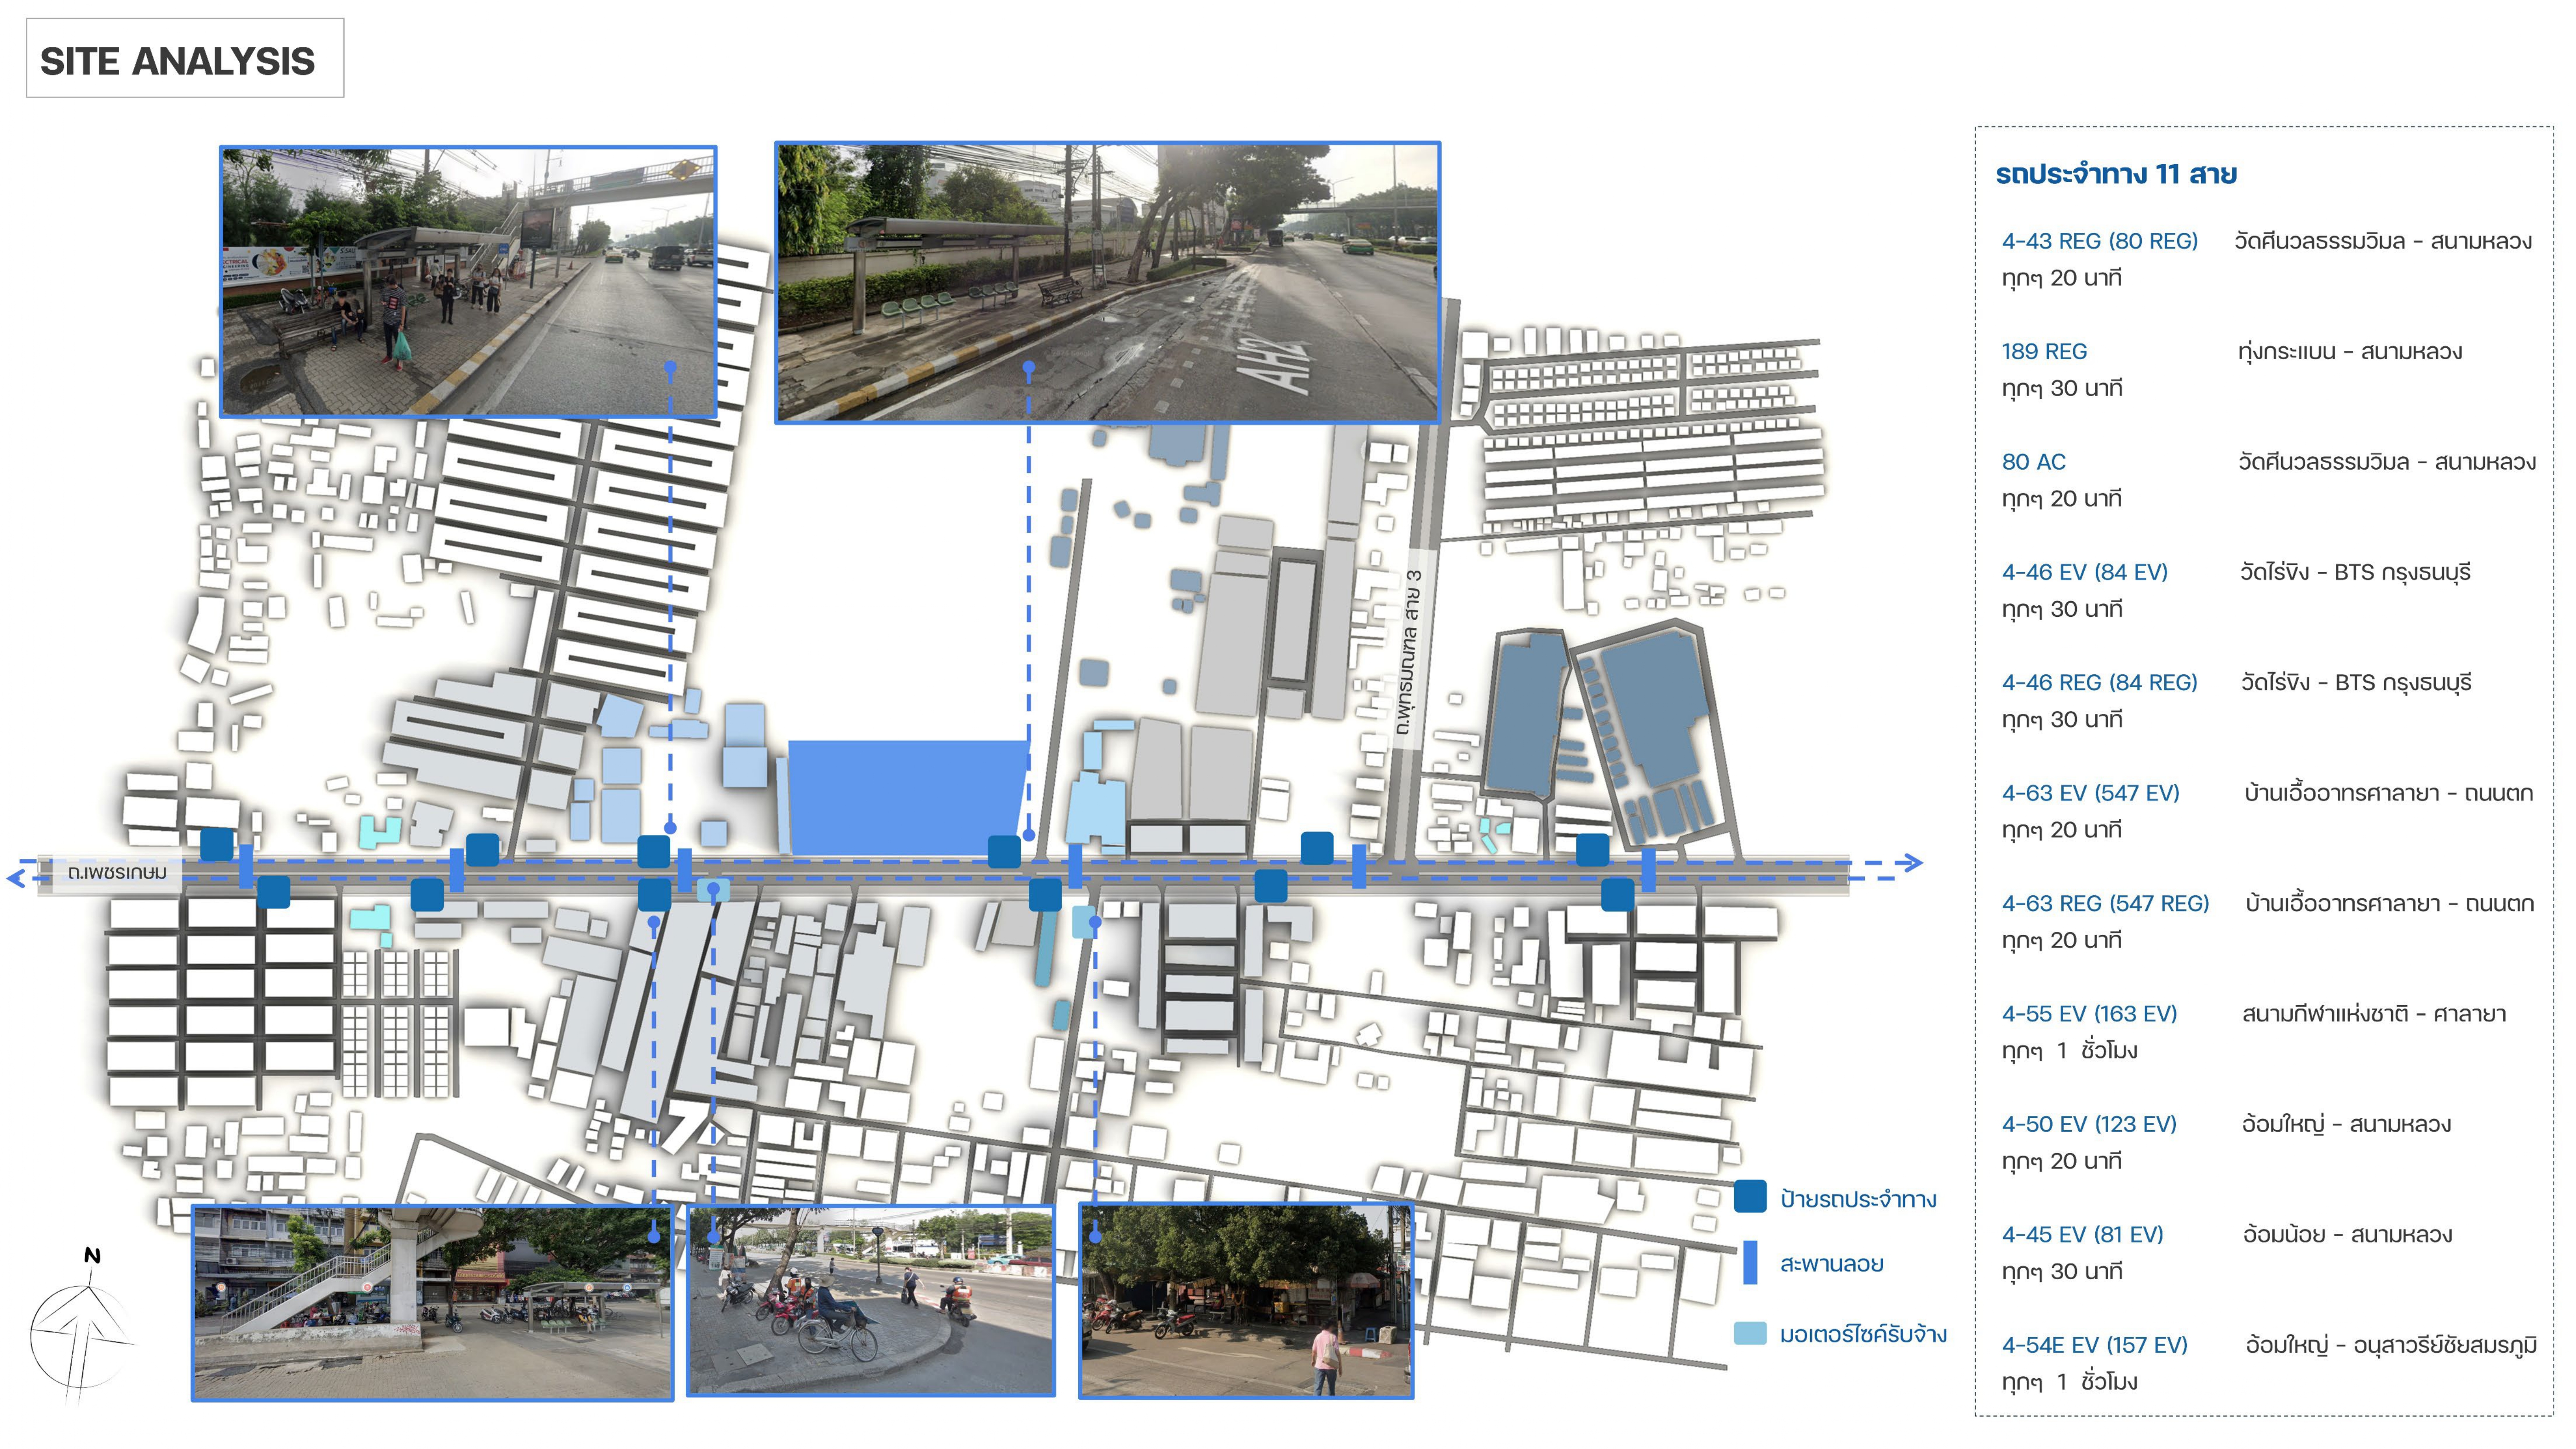2576x1449 pixels.
Task: Select bus route 4-63 REG (547 REG)
Action: click(x=2105, y=904)
